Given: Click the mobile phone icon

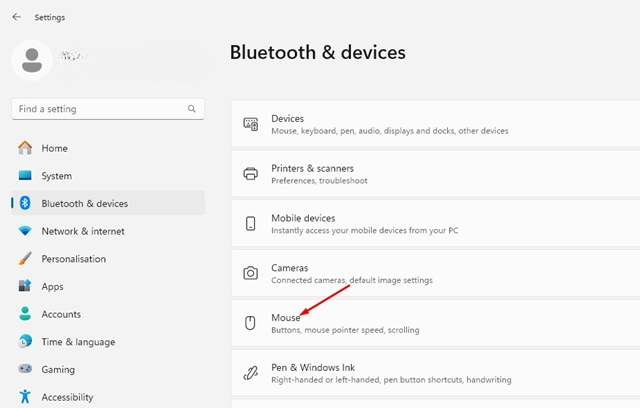Looking at the screenshot, I should [251, 224].
